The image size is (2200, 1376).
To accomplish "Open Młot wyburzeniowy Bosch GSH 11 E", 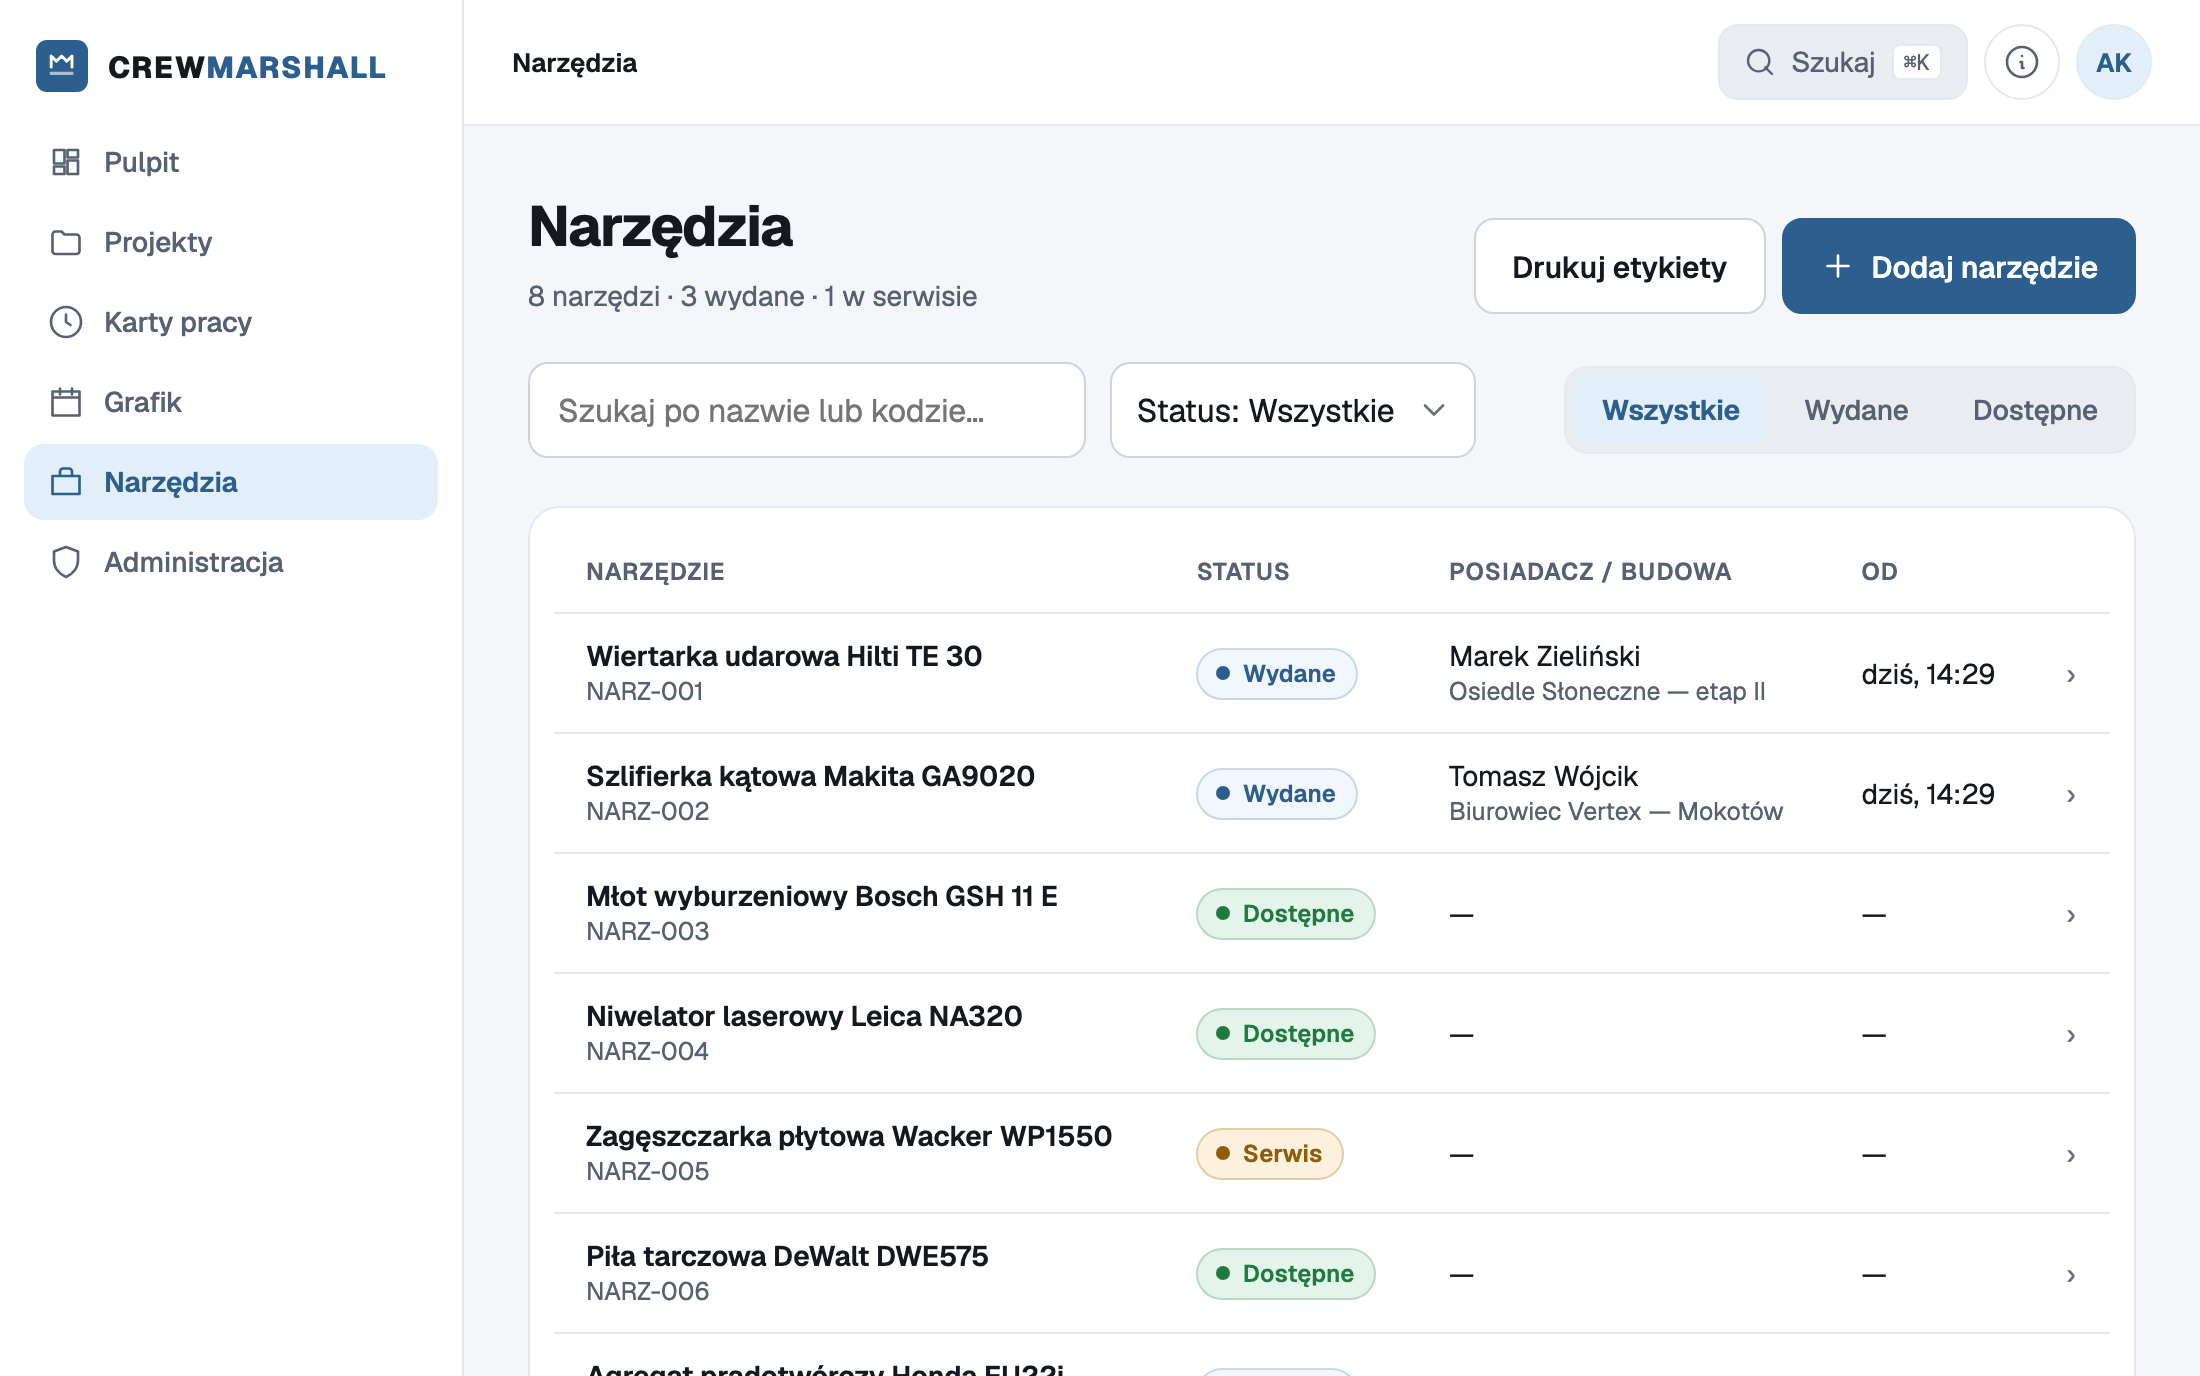I will click(x=822, y=896).
